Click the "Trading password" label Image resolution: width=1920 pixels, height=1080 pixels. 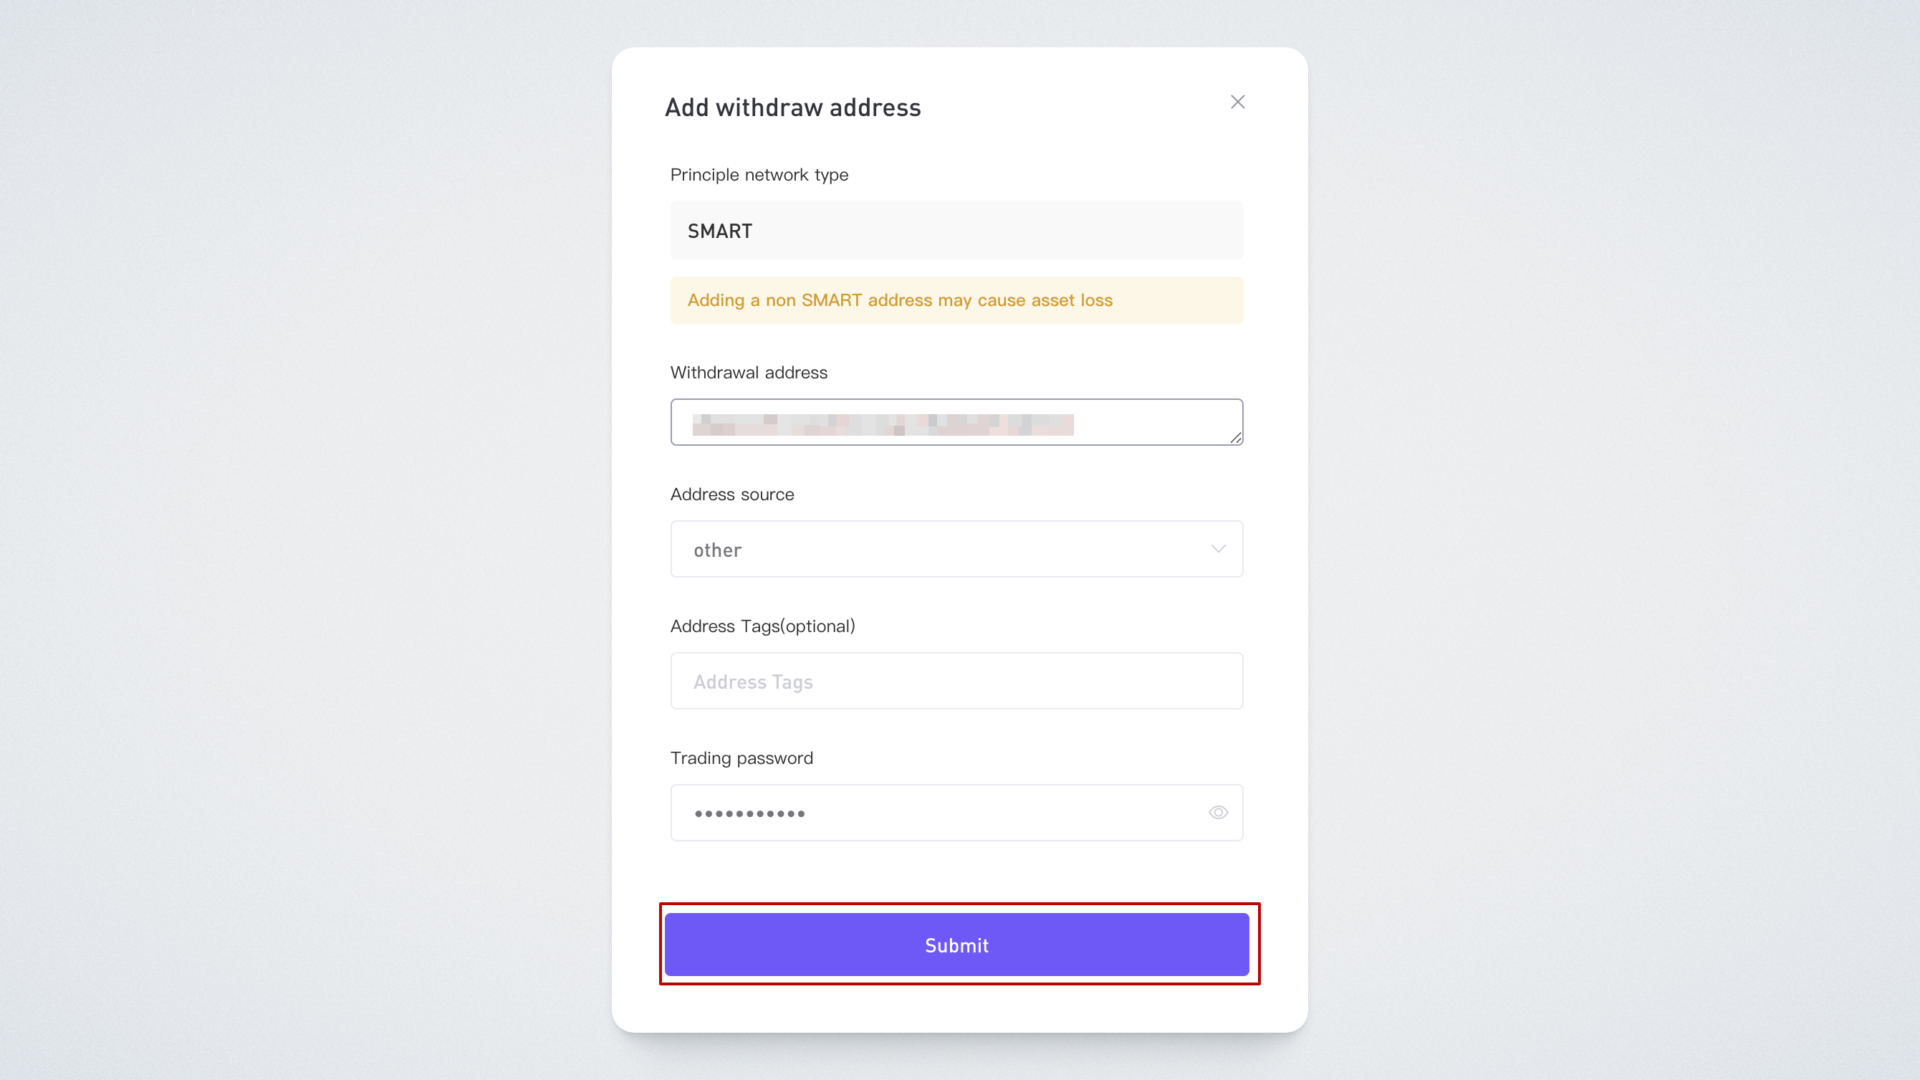point(741,758)
